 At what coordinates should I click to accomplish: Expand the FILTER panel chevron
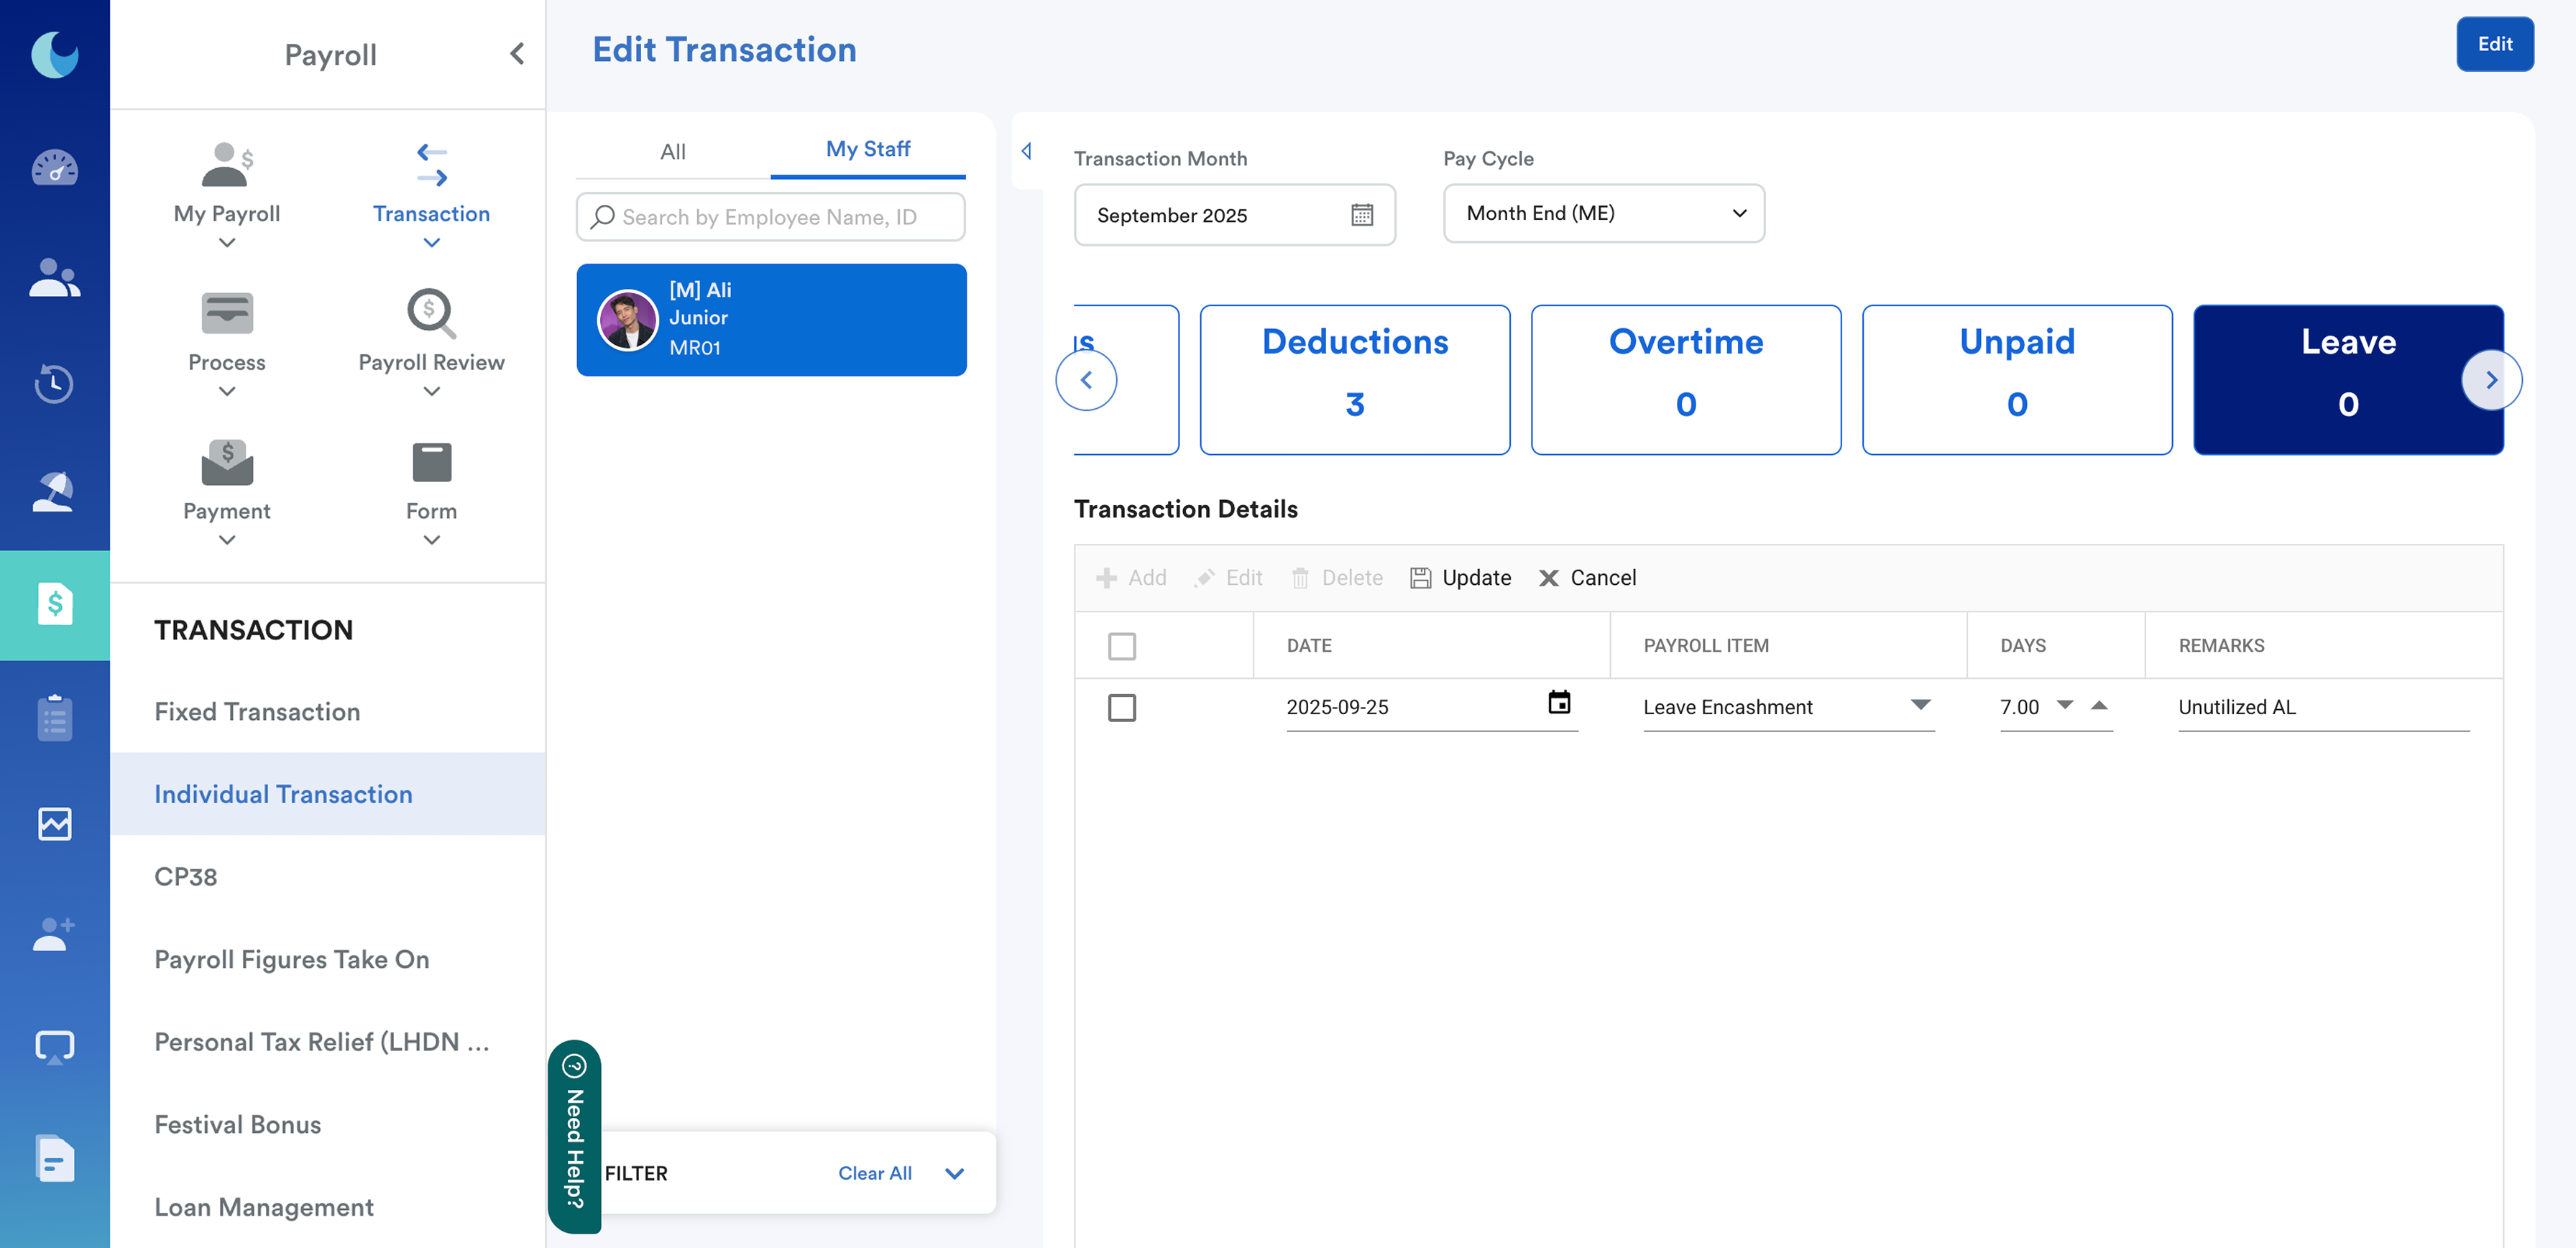[x=954, y=1173]
